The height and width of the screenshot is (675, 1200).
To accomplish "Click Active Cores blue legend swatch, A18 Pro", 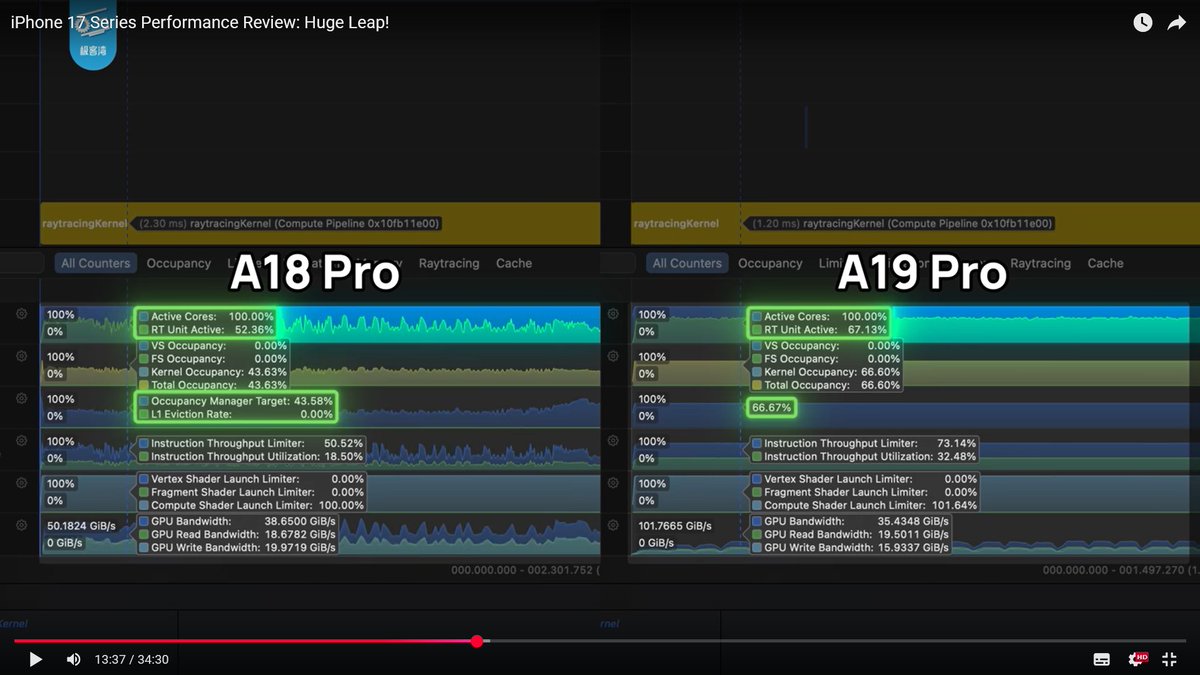I will point(144,317).
